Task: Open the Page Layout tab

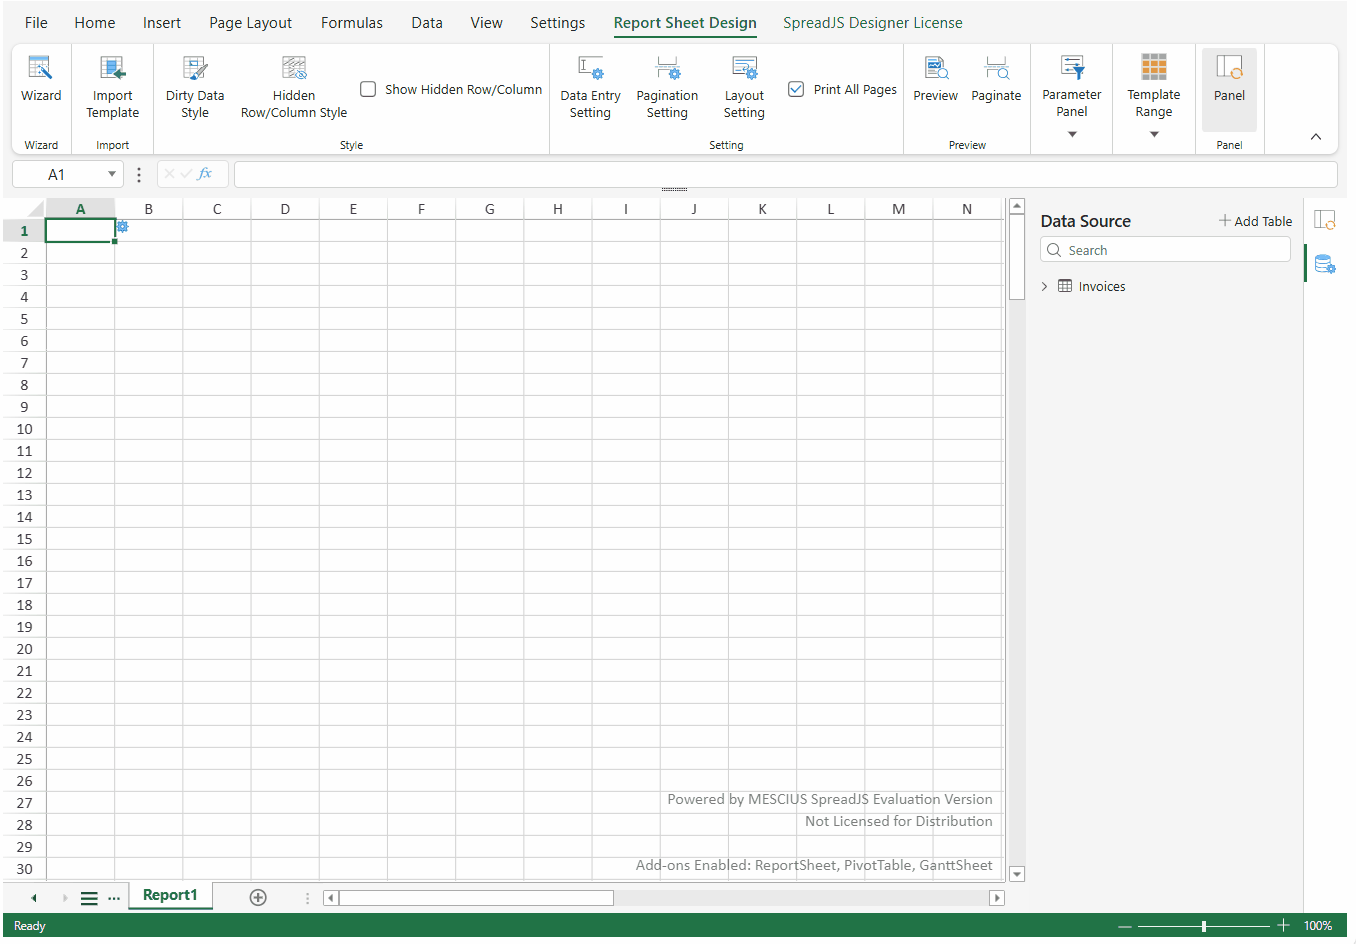Action: 250,23
